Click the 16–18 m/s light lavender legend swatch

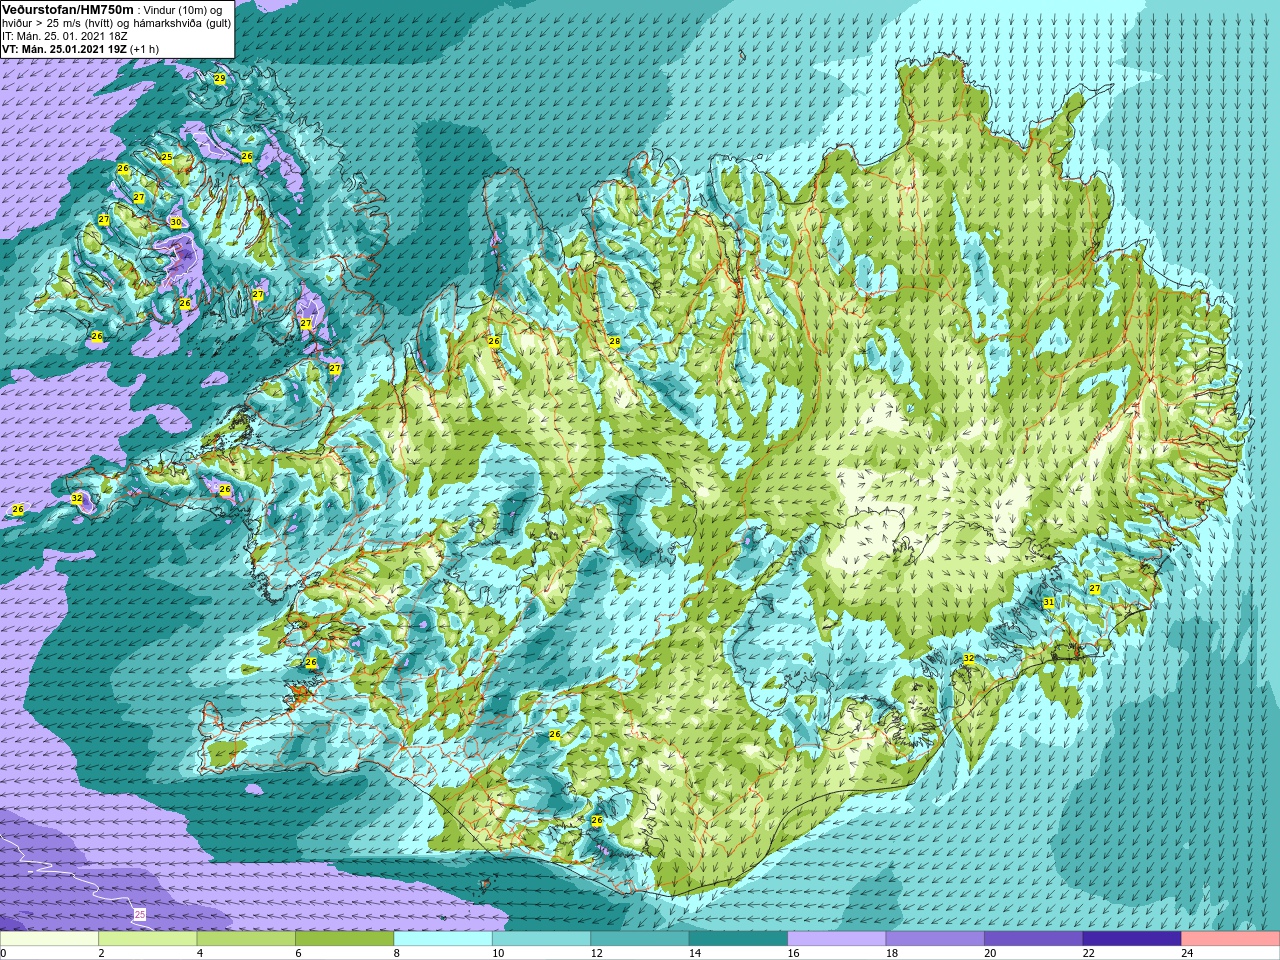coord(837,939)
